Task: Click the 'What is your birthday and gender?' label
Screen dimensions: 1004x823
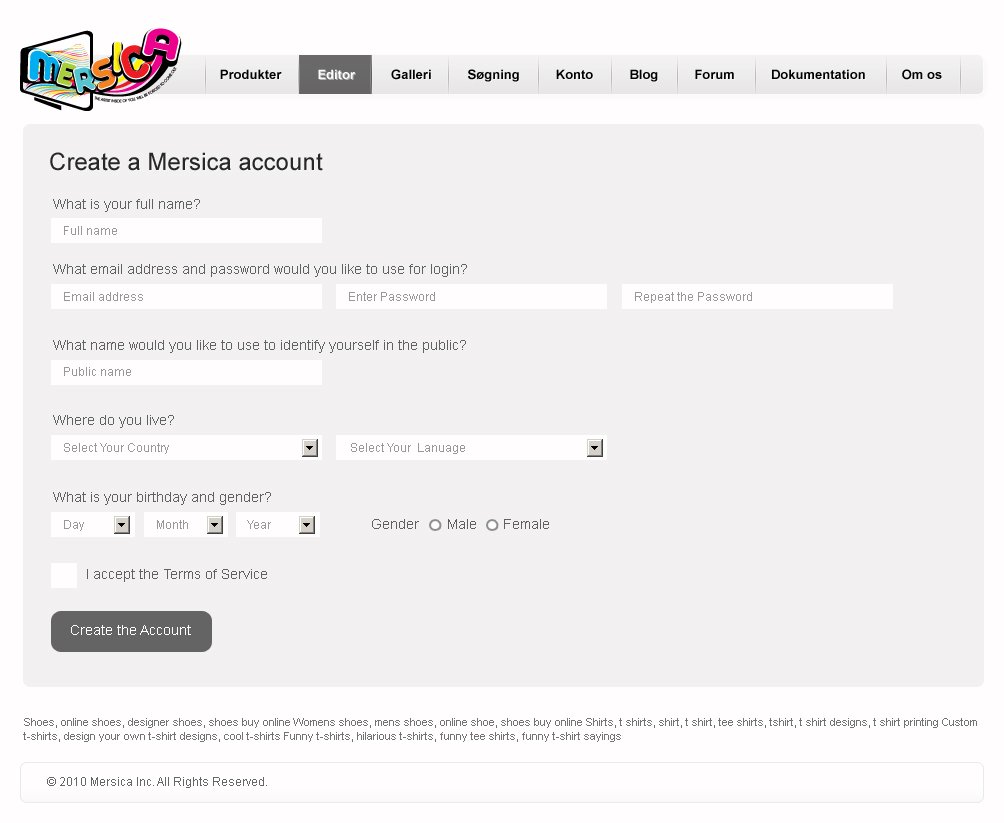Action: 162,497
